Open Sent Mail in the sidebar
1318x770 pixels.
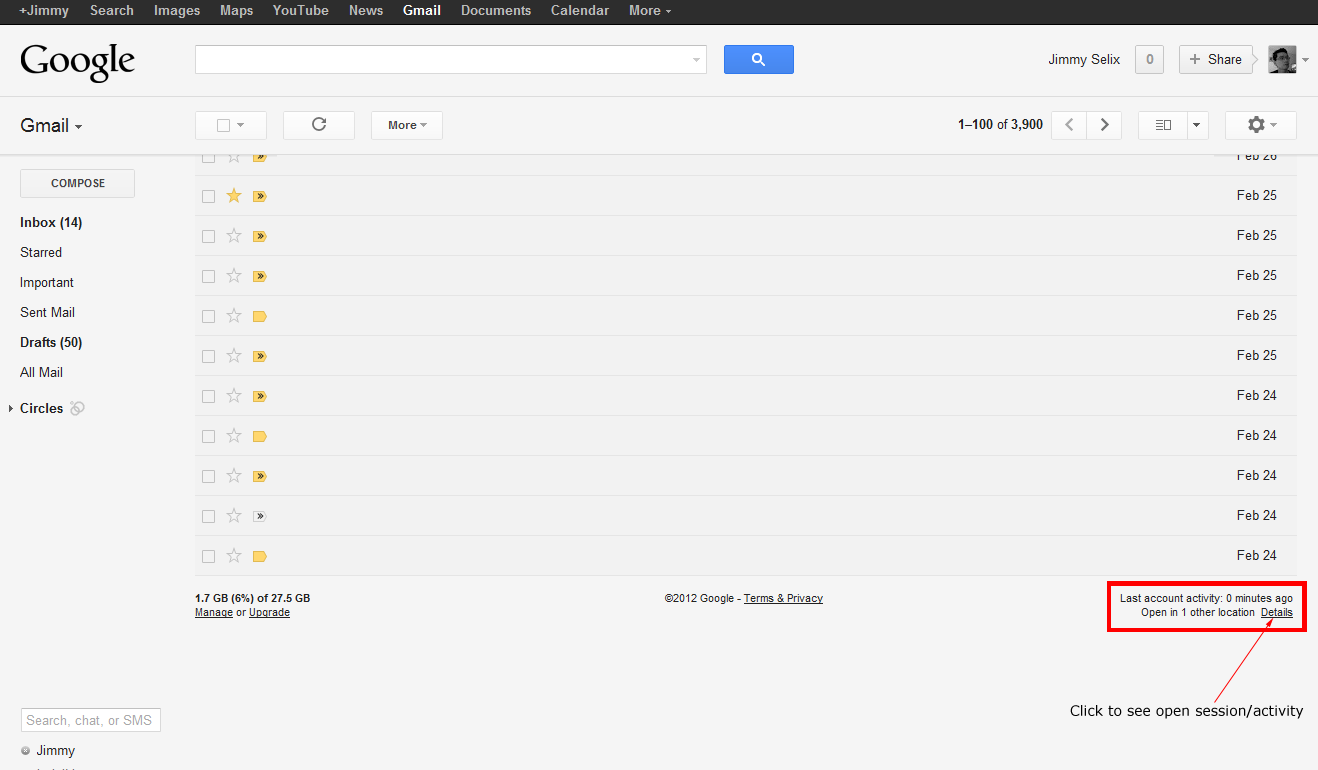point(48,313)
